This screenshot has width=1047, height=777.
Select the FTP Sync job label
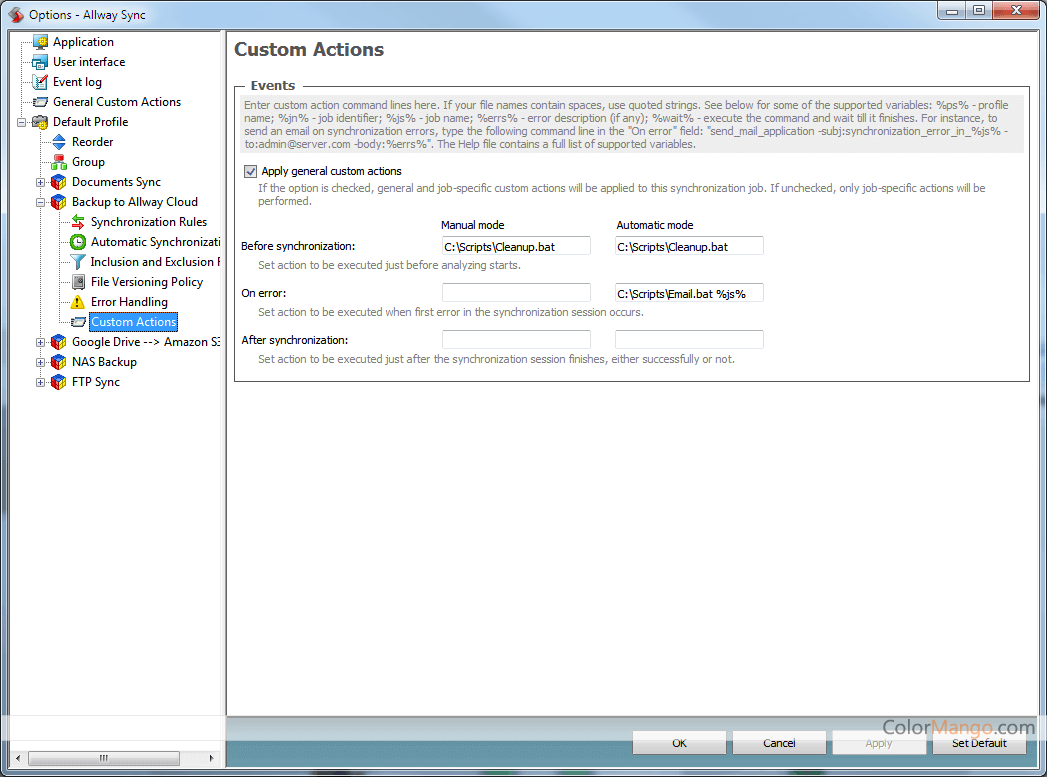[96, 382]
